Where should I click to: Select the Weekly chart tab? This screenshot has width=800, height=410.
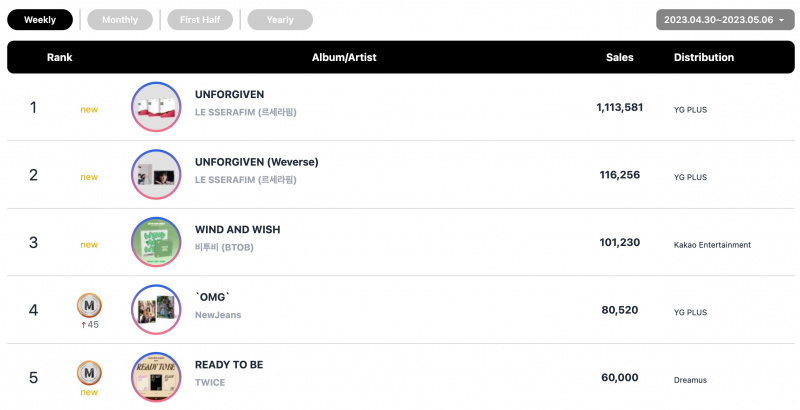click(x=40, y=20)
